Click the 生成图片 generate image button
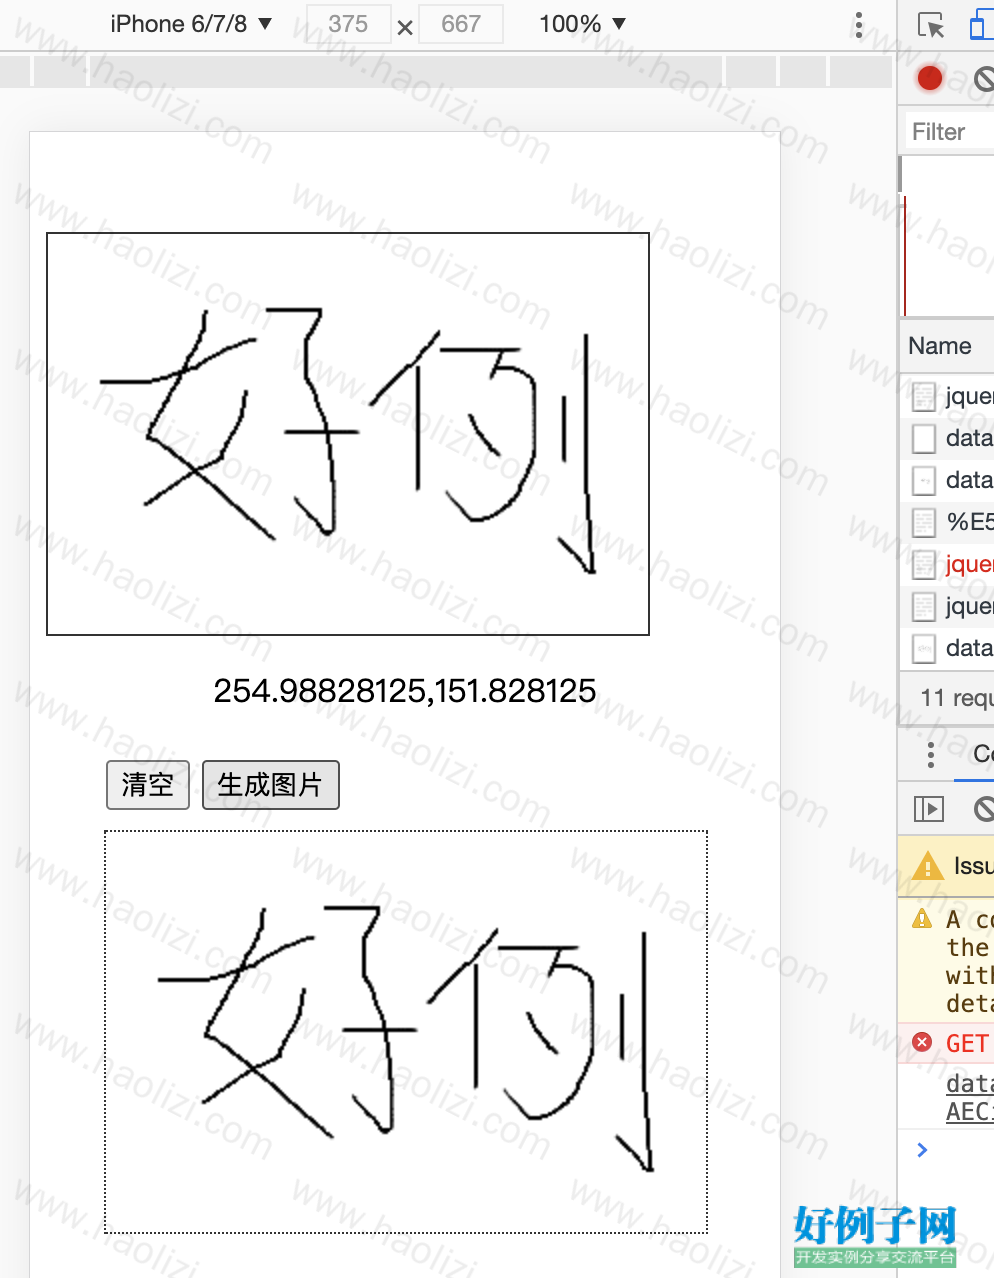The height and width of the screenshot is (1278, 994). pos(271,785)
